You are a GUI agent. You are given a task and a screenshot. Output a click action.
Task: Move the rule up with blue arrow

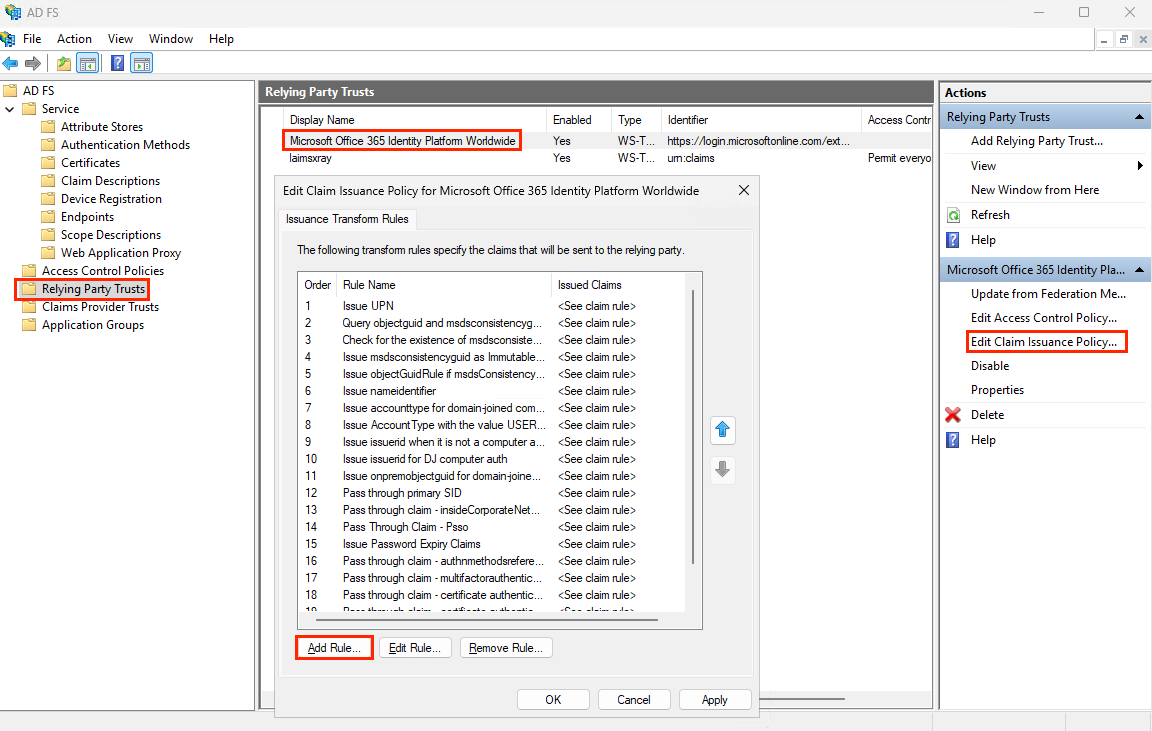pos(722,431)
